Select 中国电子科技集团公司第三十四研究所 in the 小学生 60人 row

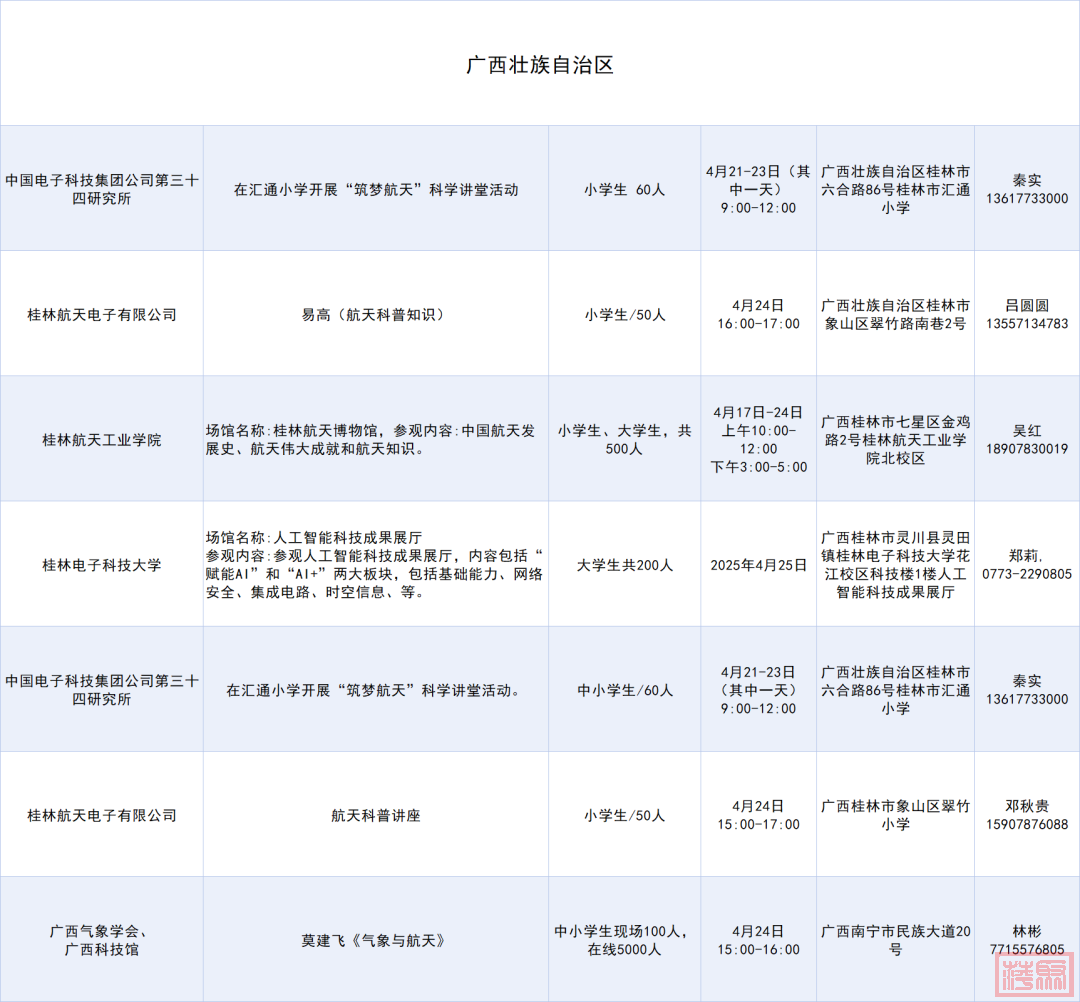point(102,189)
